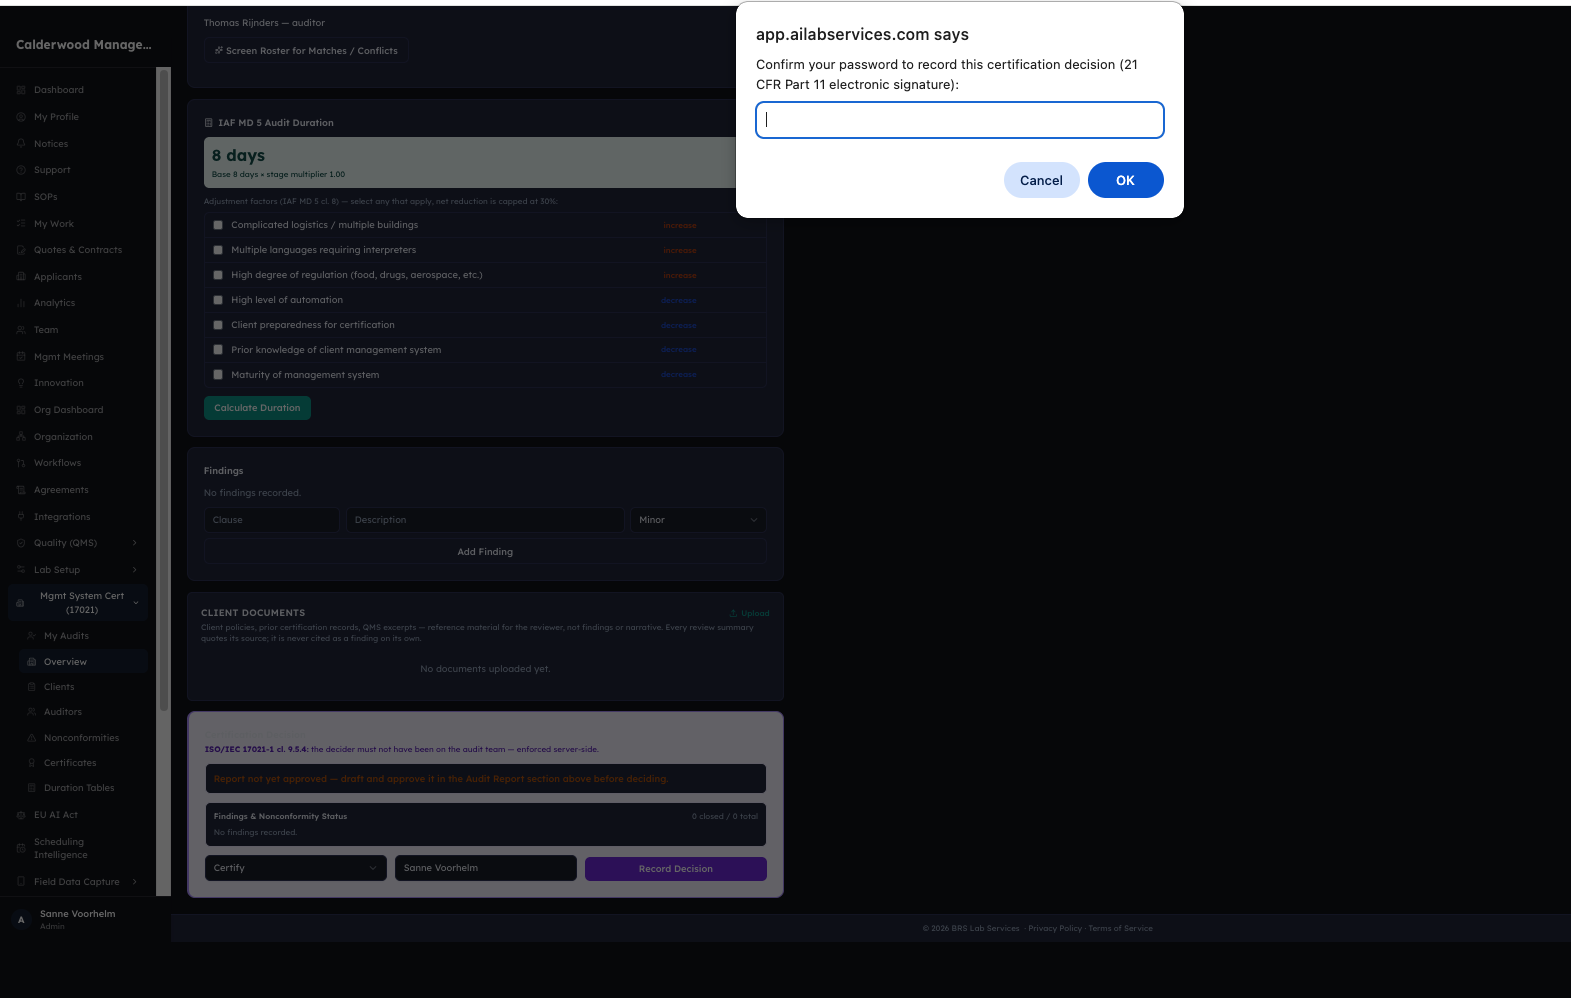Viewport: 1571px width, 998px height.
Task: Click the Add Finding button
Action: [x=485, y=552]
